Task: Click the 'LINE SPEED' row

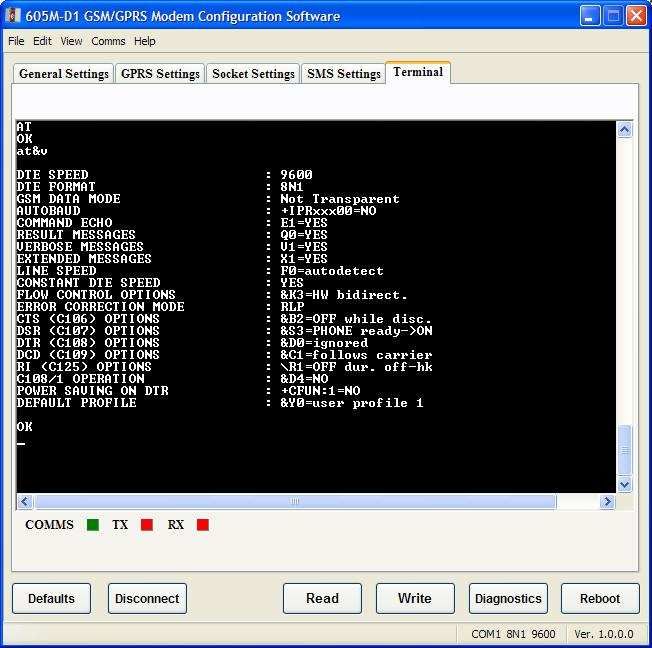Action: click(200, 271)
